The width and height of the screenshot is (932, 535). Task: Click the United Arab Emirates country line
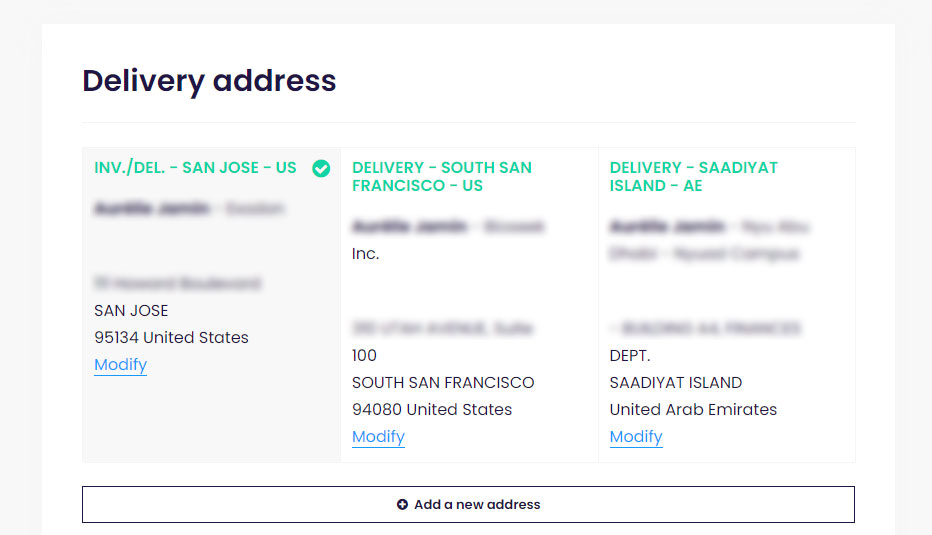pyautogui.click(x=693, y=409)
